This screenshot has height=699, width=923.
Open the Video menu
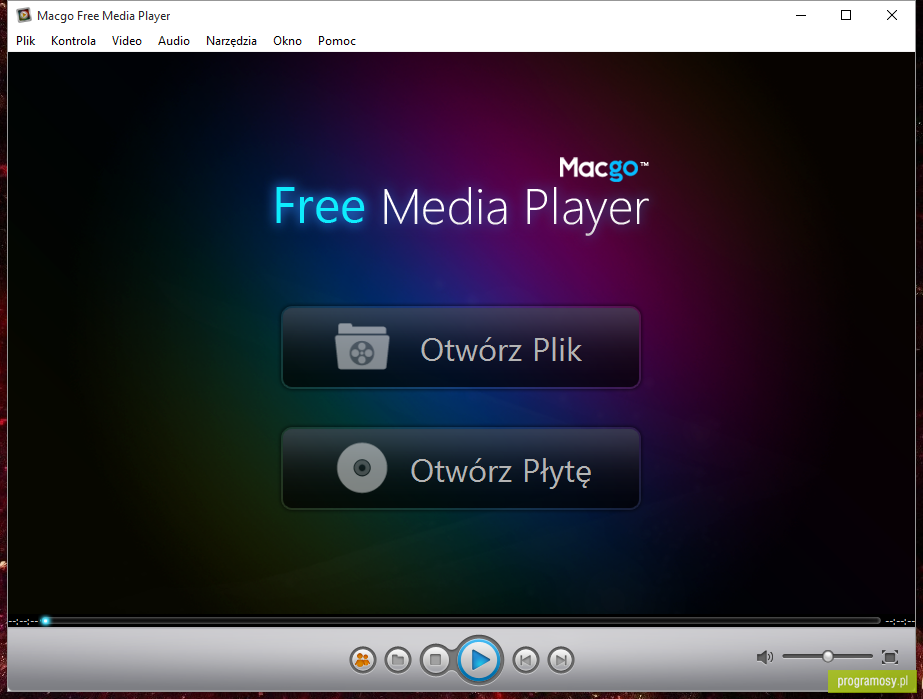click(x=127, y=41)
